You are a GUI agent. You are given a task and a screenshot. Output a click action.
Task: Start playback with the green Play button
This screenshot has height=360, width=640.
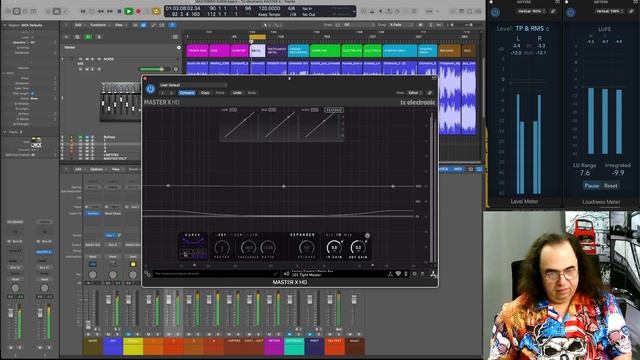[x=129, y=11]
